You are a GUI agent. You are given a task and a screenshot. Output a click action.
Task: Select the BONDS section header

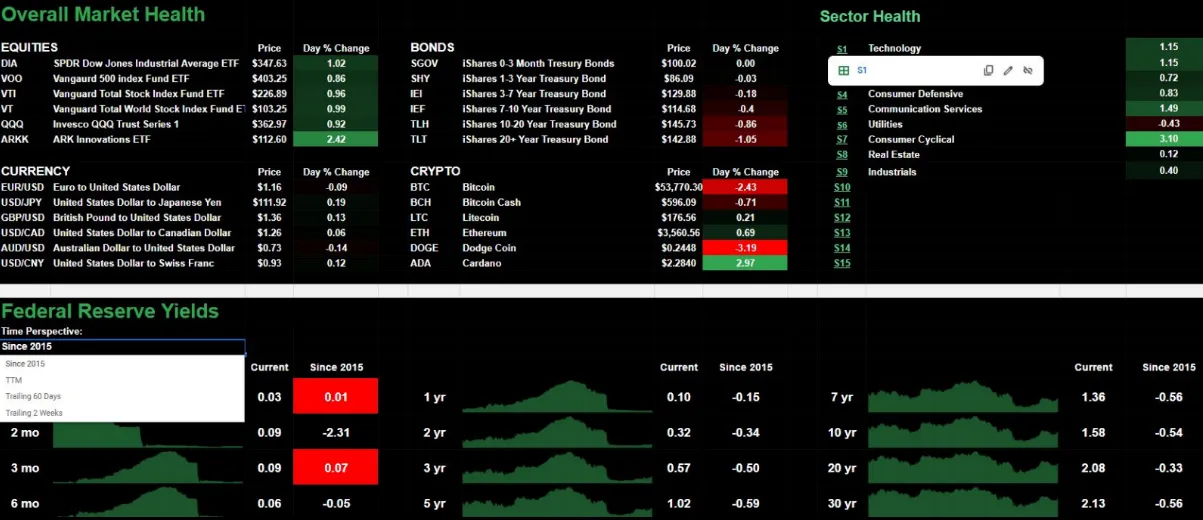click(432, 47)
